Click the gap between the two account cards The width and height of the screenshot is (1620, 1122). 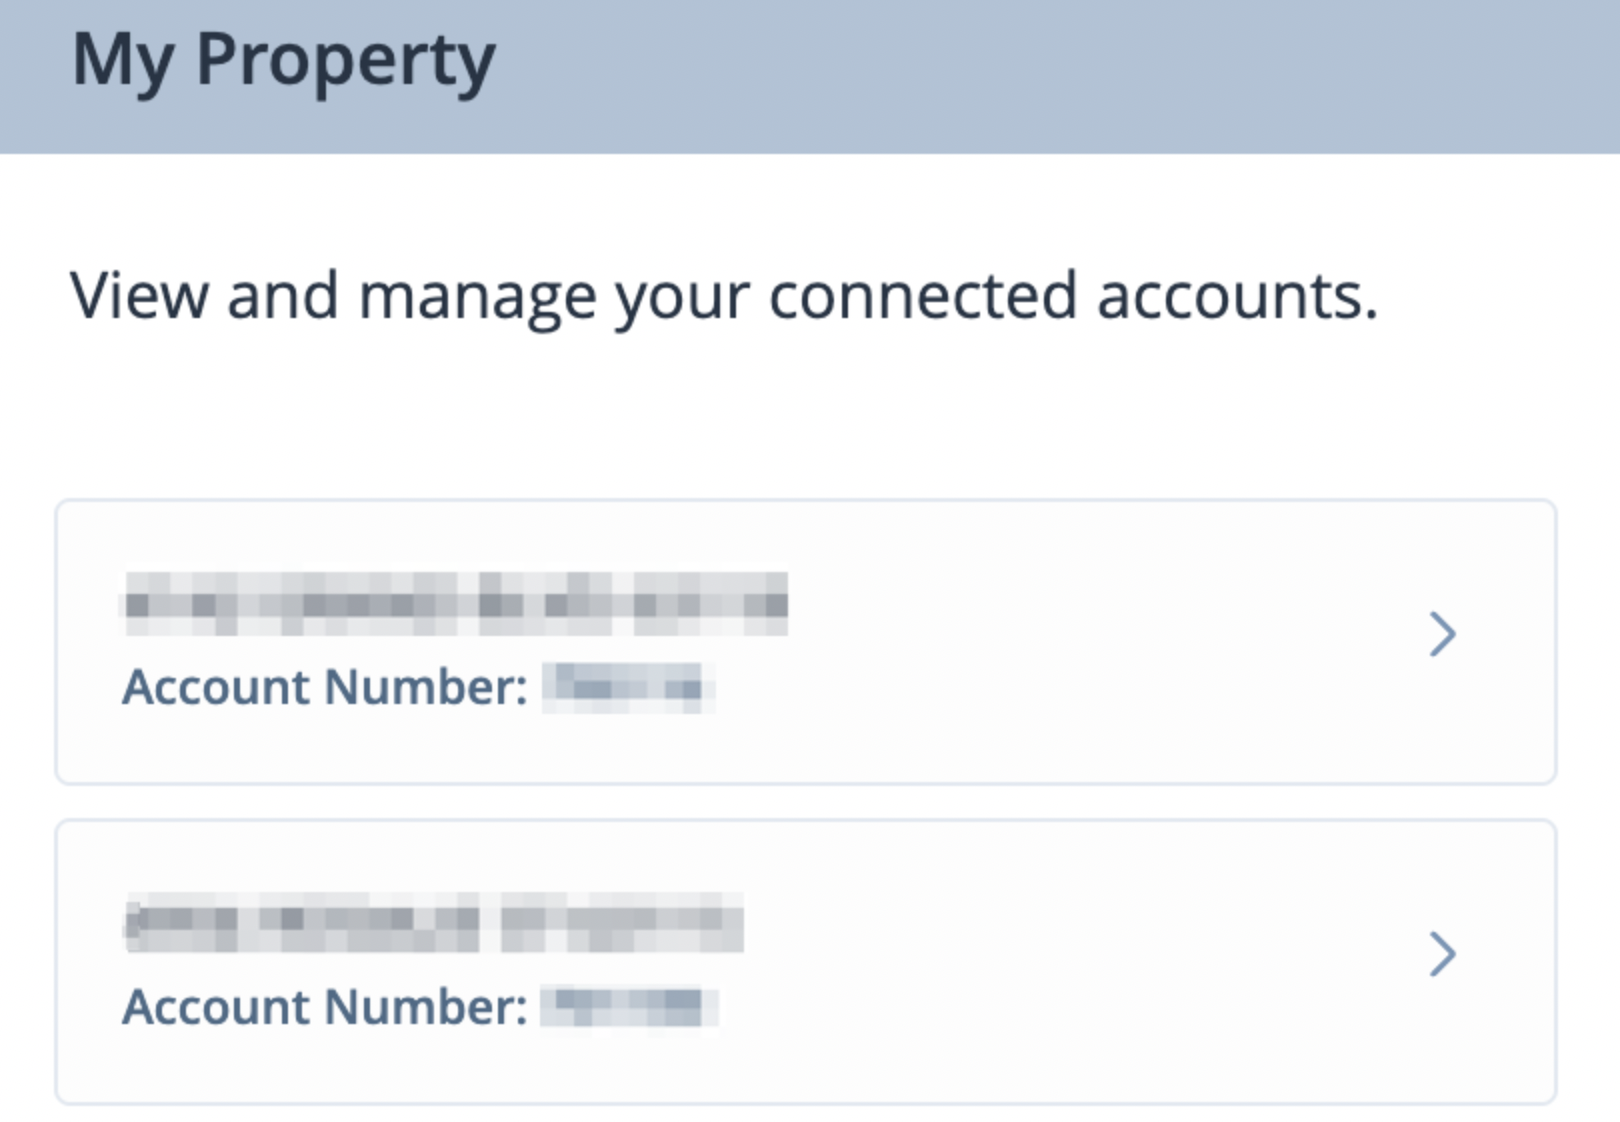[806, 802]
